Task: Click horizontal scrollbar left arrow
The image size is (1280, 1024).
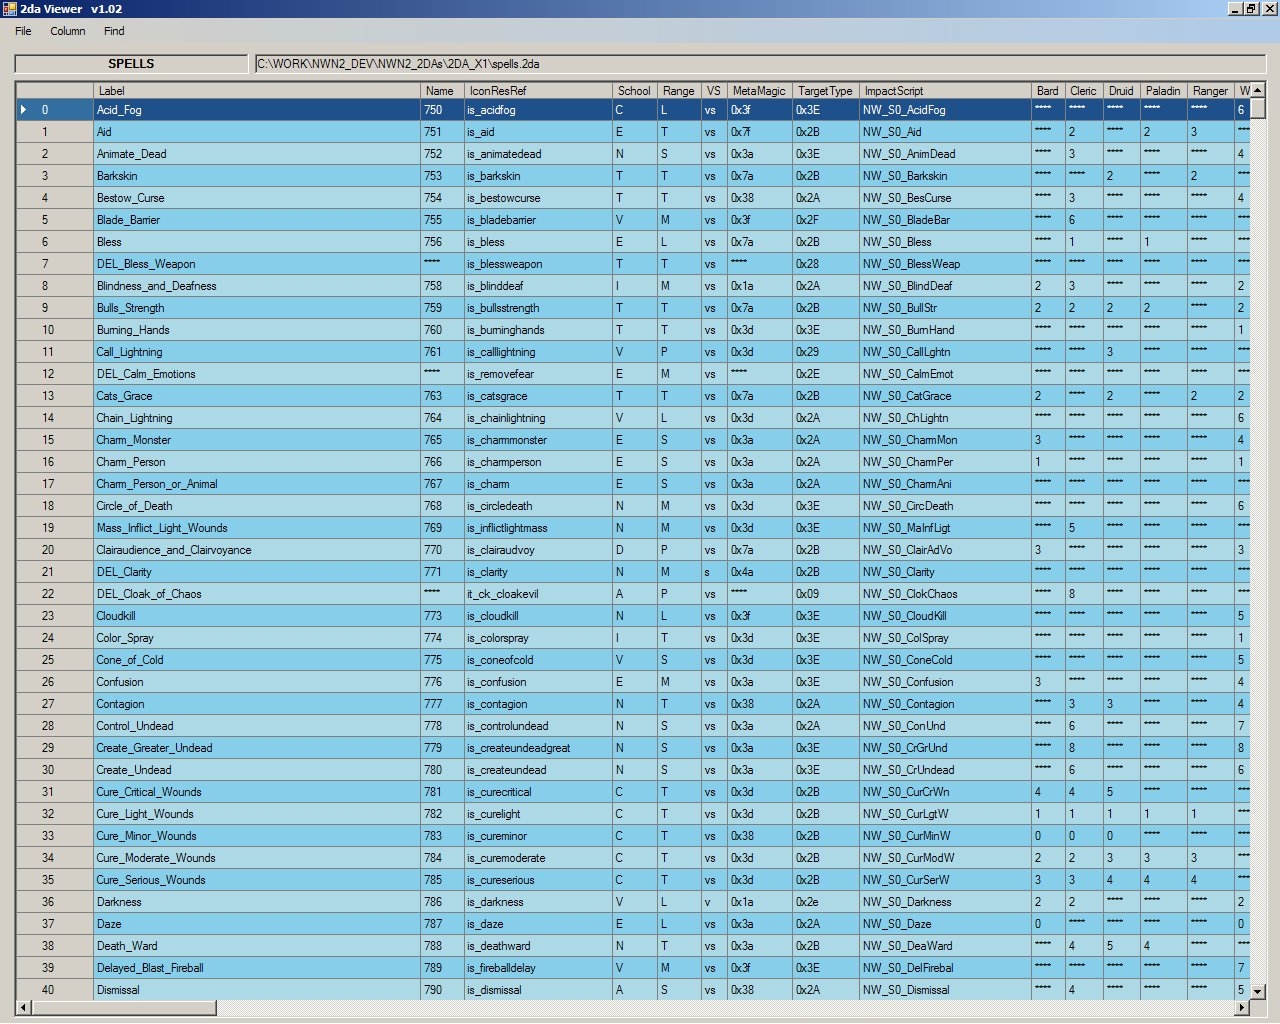Action: pos(23,1007)
